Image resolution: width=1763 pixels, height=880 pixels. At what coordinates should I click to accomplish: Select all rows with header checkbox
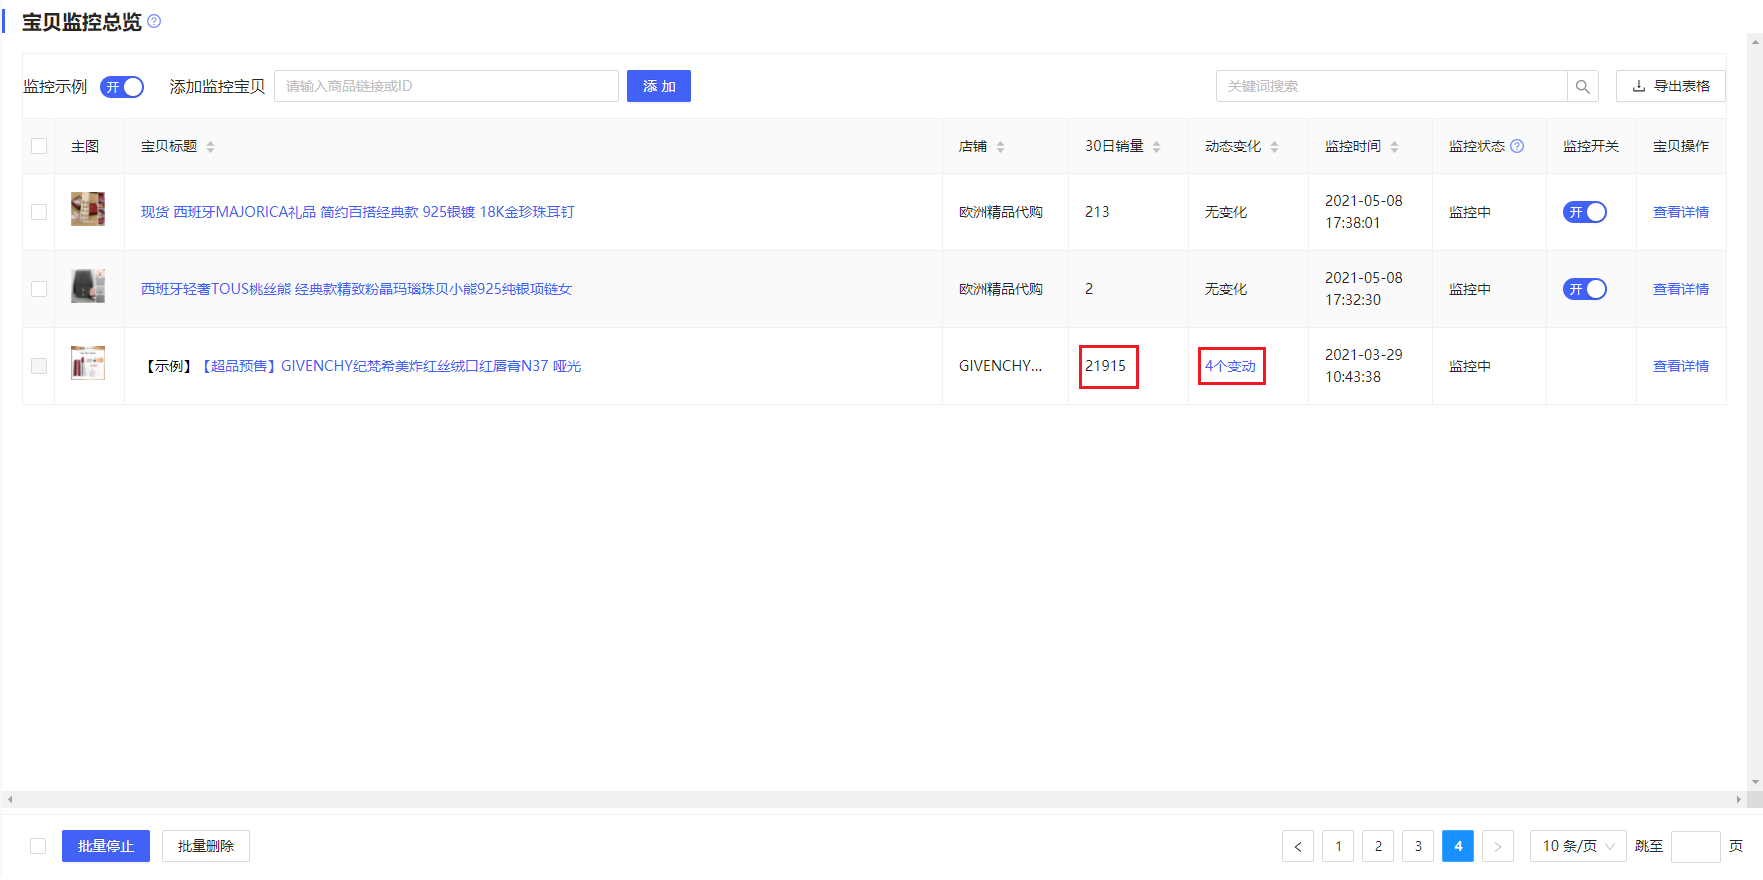point(39,146)
